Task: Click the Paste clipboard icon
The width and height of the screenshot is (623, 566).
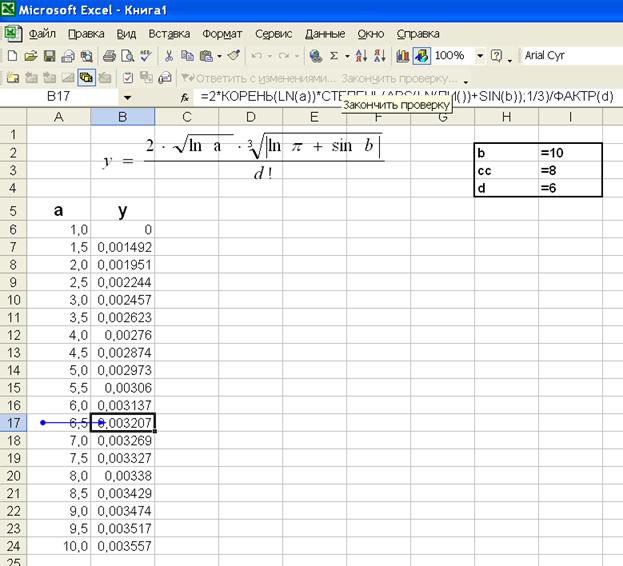Action: click(x=206, y=56)
